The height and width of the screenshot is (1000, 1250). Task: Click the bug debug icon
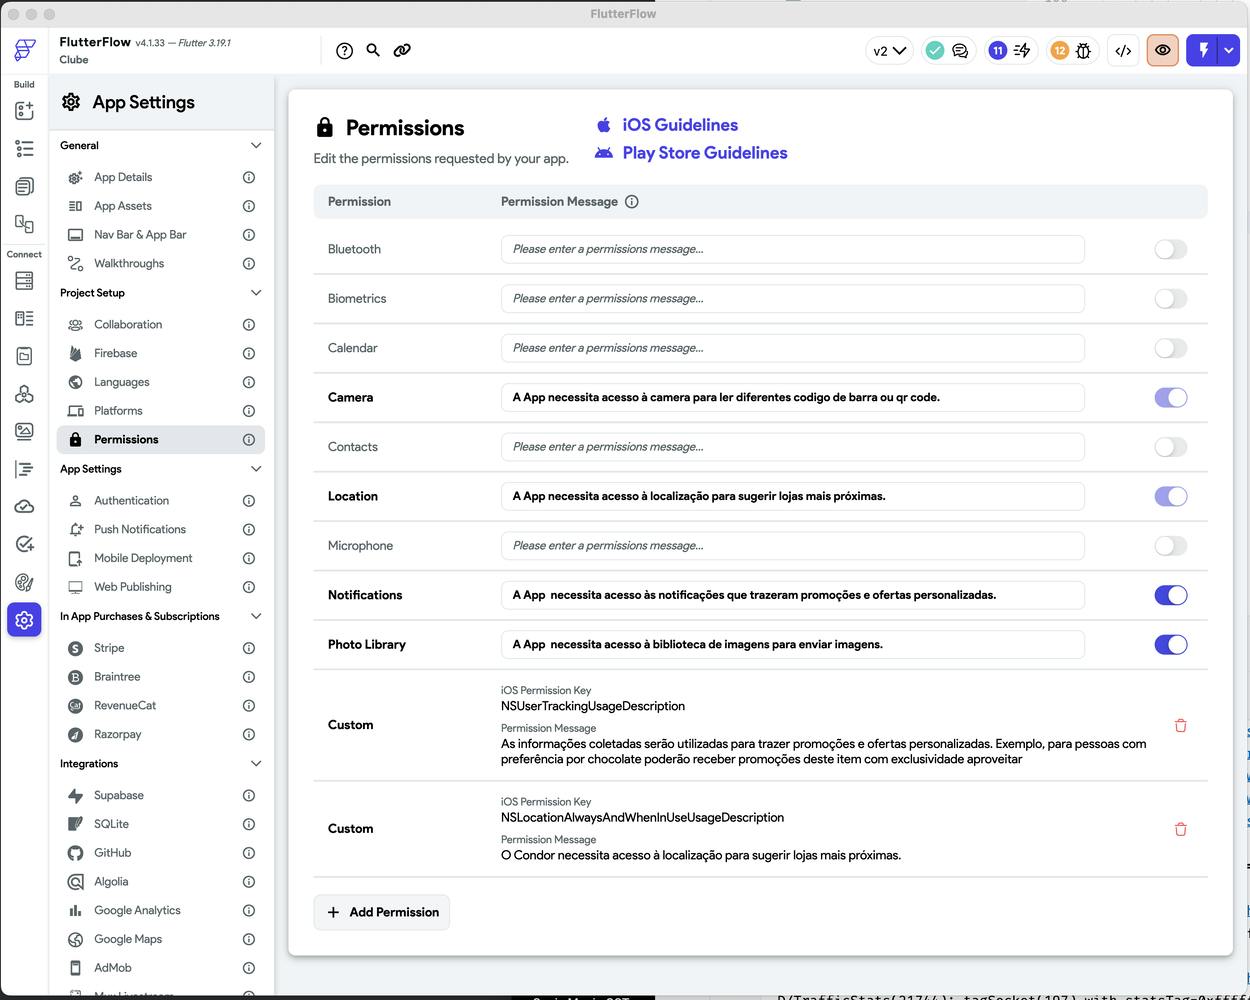tap(1083, 50)
